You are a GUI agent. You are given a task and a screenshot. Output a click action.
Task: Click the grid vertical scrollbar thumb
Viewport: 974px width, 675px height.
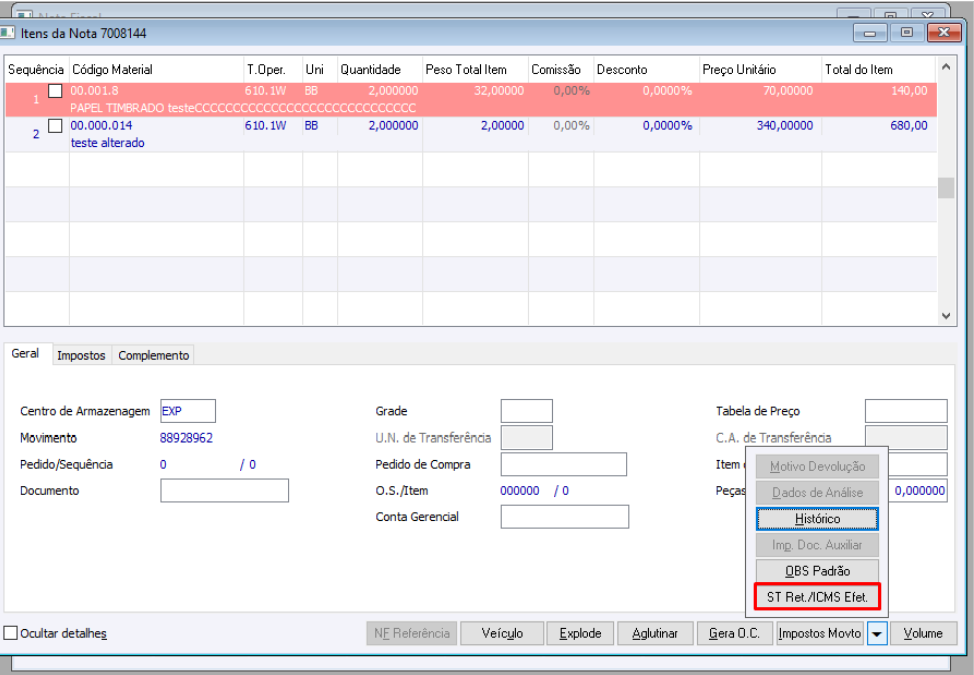coord(945,188)
